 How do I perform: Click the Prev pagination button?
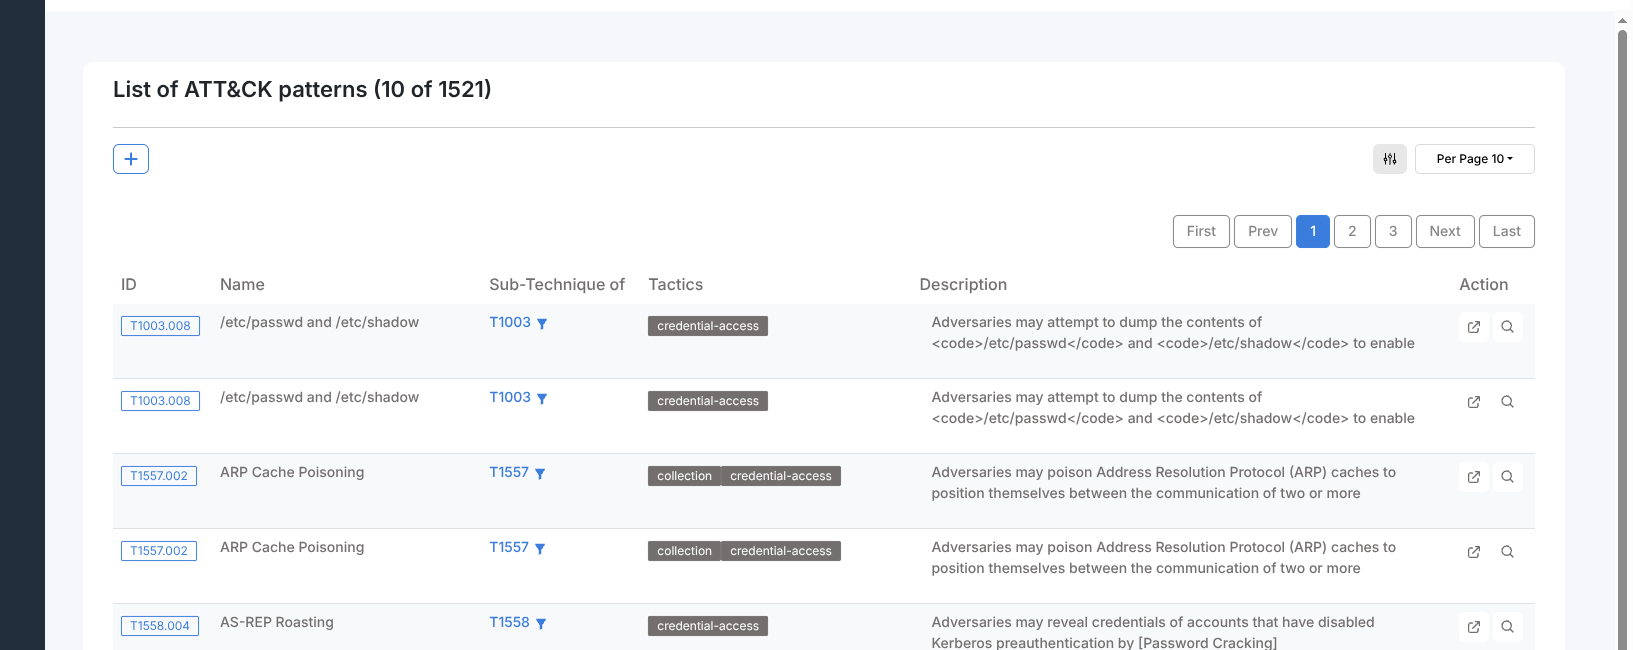[x=1263, y=231]
